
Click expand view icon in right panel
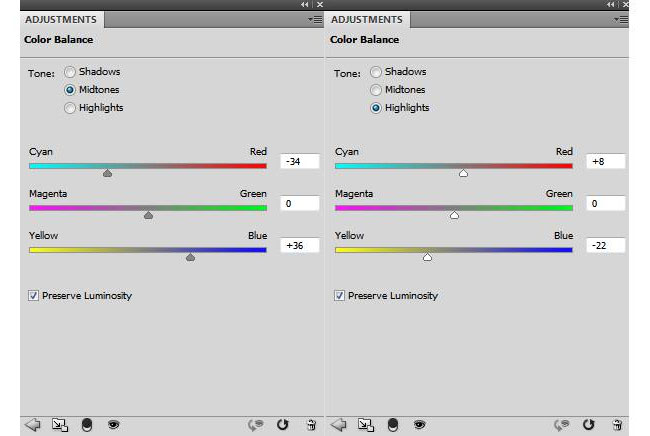tap(366, 425)
